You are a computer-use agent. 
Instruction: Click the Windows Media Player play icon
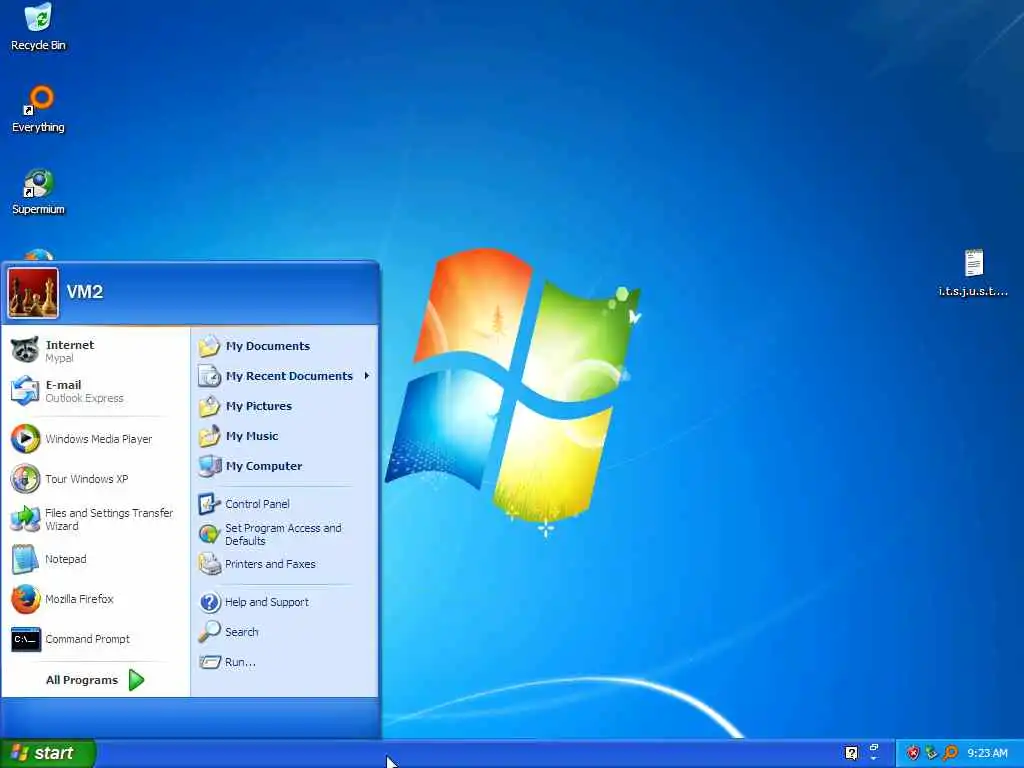tap(25, 439)
